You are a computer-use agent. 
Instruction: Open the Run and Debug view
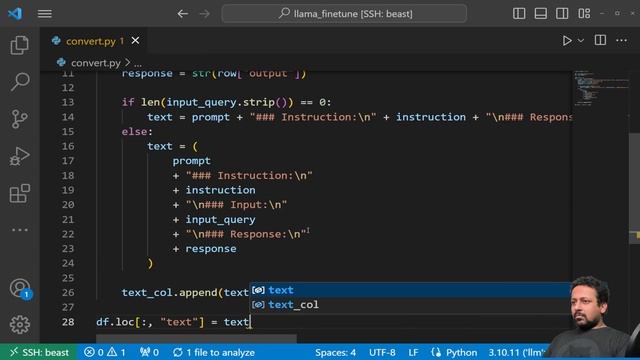click(x=20, y=156)
